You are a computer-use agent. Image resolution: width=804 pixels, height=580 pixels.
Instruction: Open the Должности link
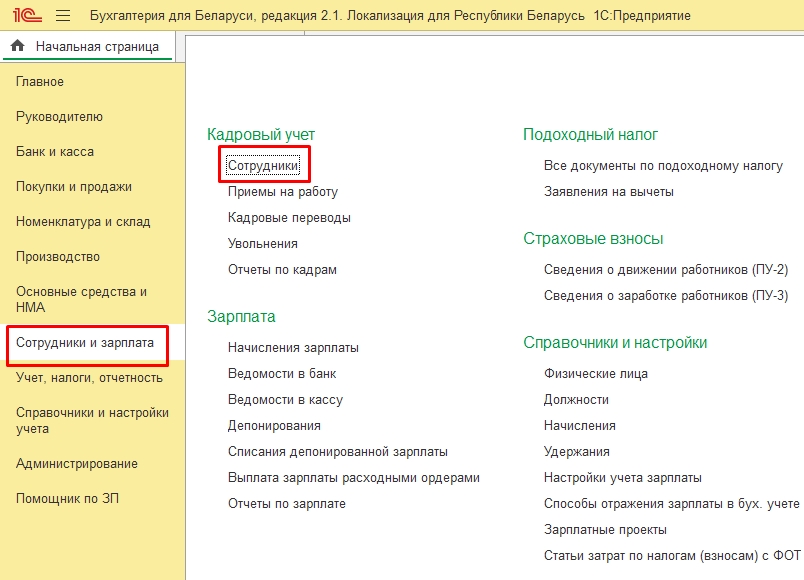pos(576,400)
